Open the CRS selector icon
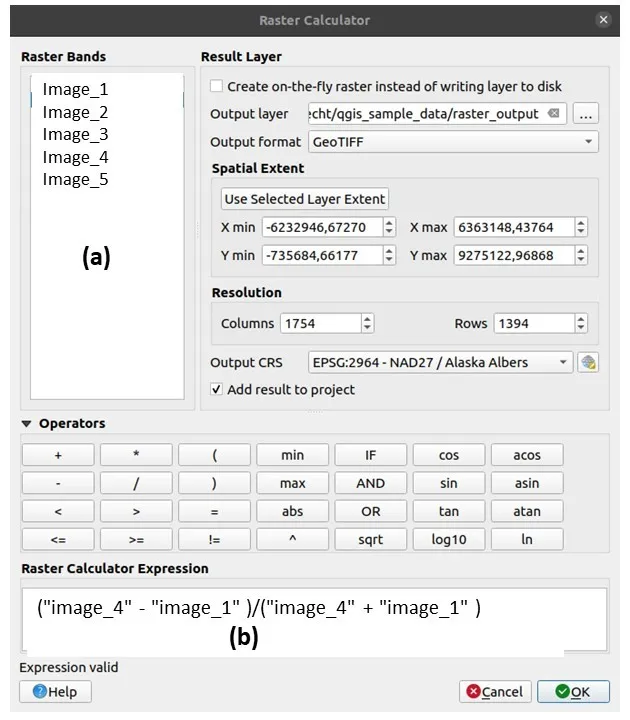This screenshot has height=720, width=630. (588, 362)
